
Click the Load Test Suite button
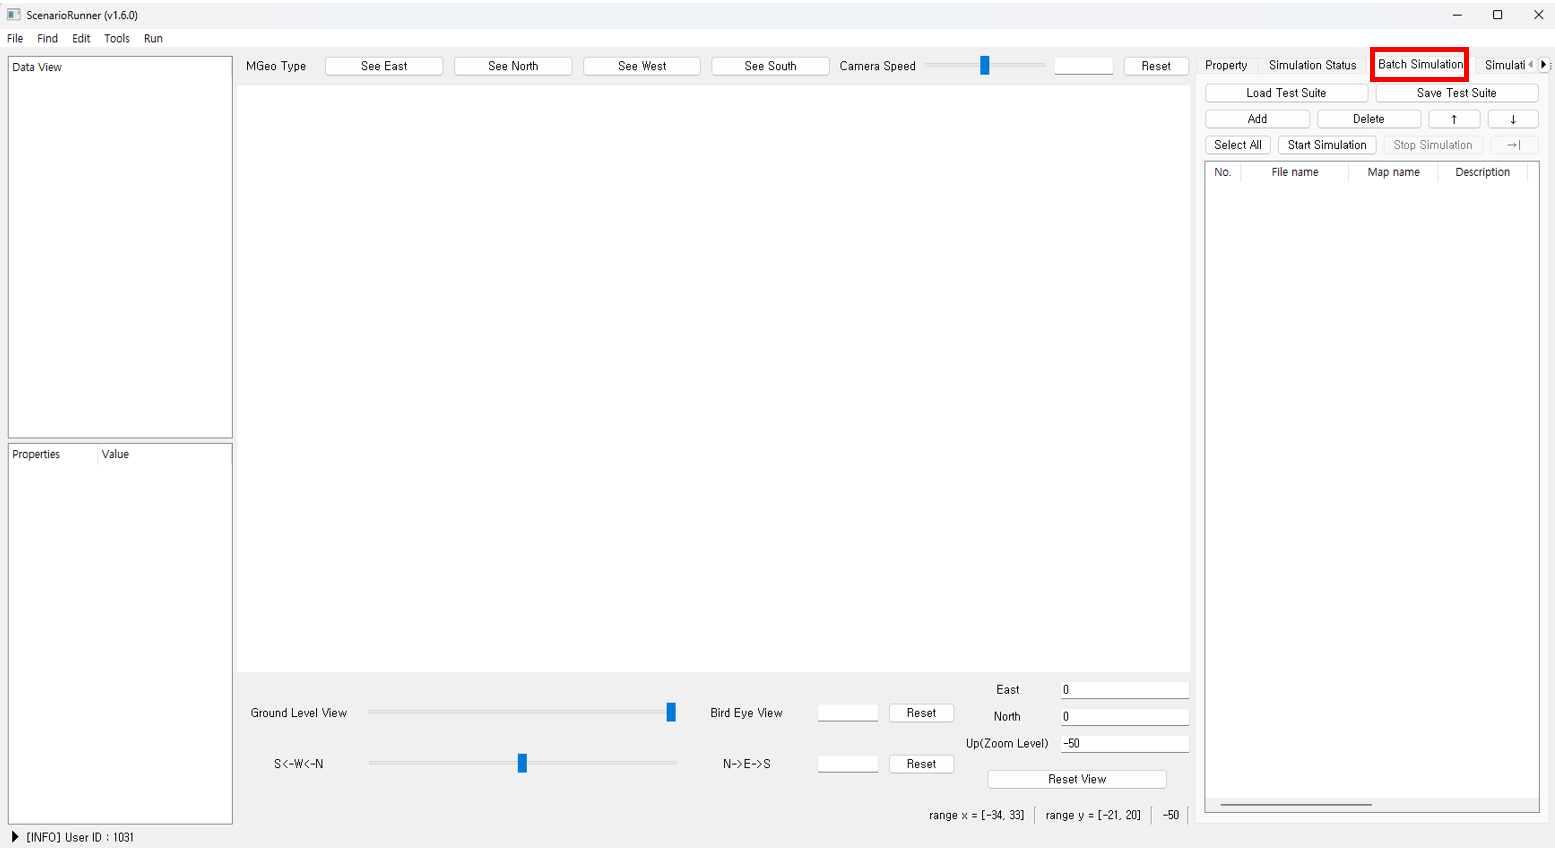[1286, 93]
